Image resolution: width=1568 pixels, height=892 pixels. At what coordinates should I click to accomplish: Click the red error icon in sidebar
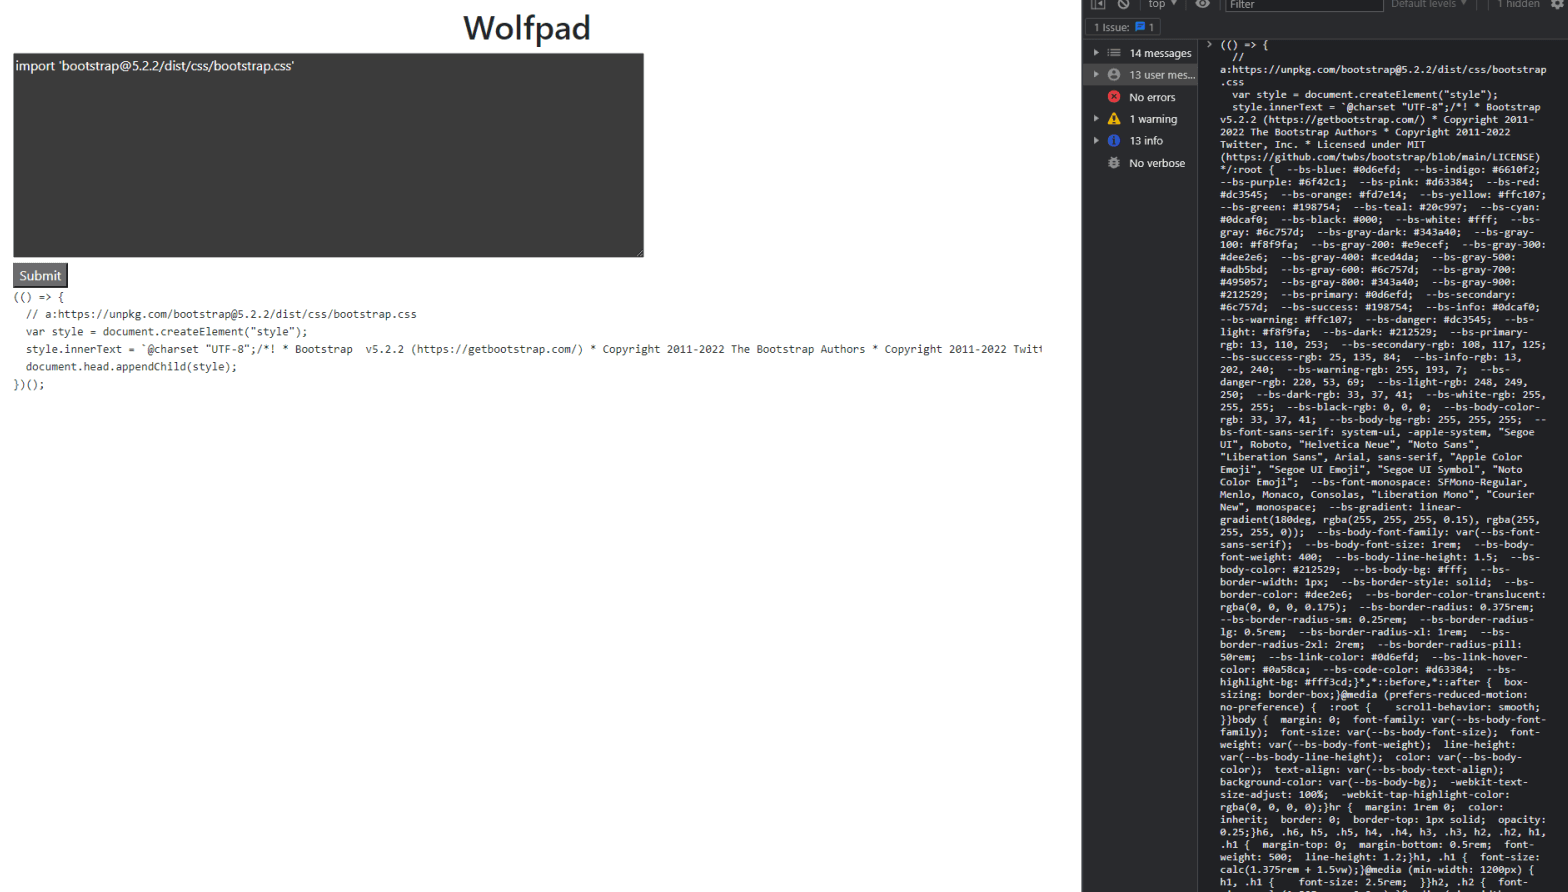[x=1114, y=97]
